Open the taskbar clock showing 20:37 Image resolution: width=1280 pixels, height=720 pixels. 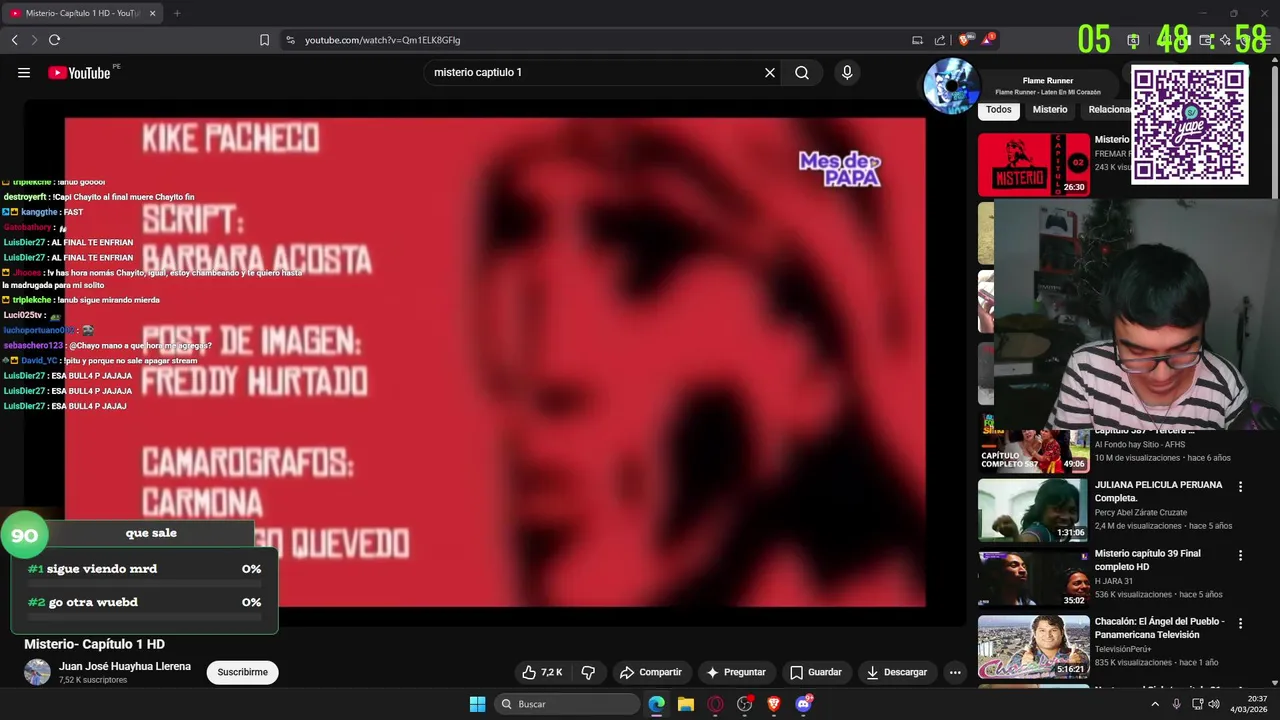tap(1249, 704)
